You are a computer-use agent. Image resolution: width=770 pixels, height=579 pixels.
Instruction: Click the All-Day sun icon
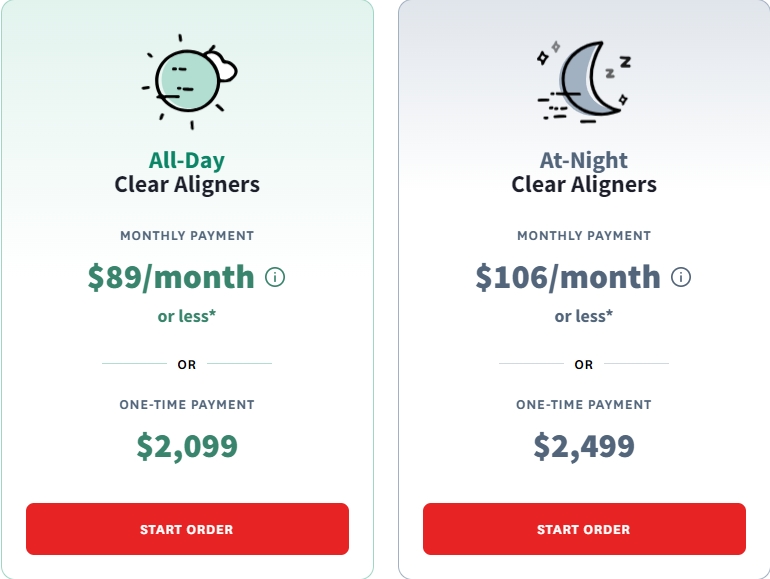tap(190, 82)
